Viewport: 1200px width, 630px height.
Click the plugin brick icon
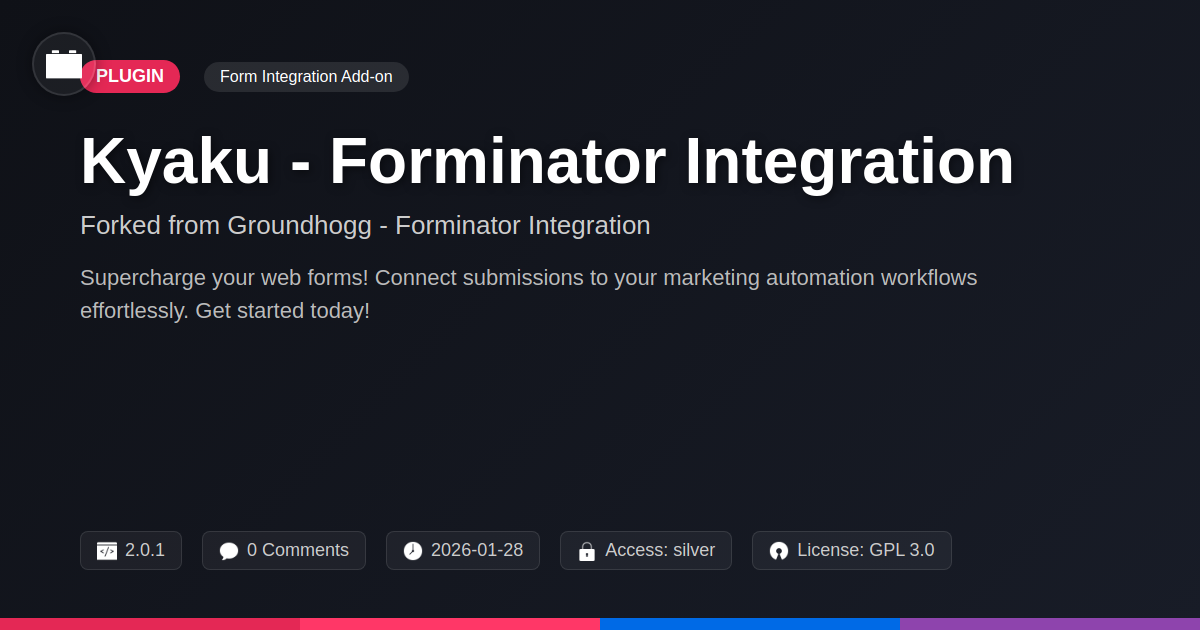pos(64,64)
